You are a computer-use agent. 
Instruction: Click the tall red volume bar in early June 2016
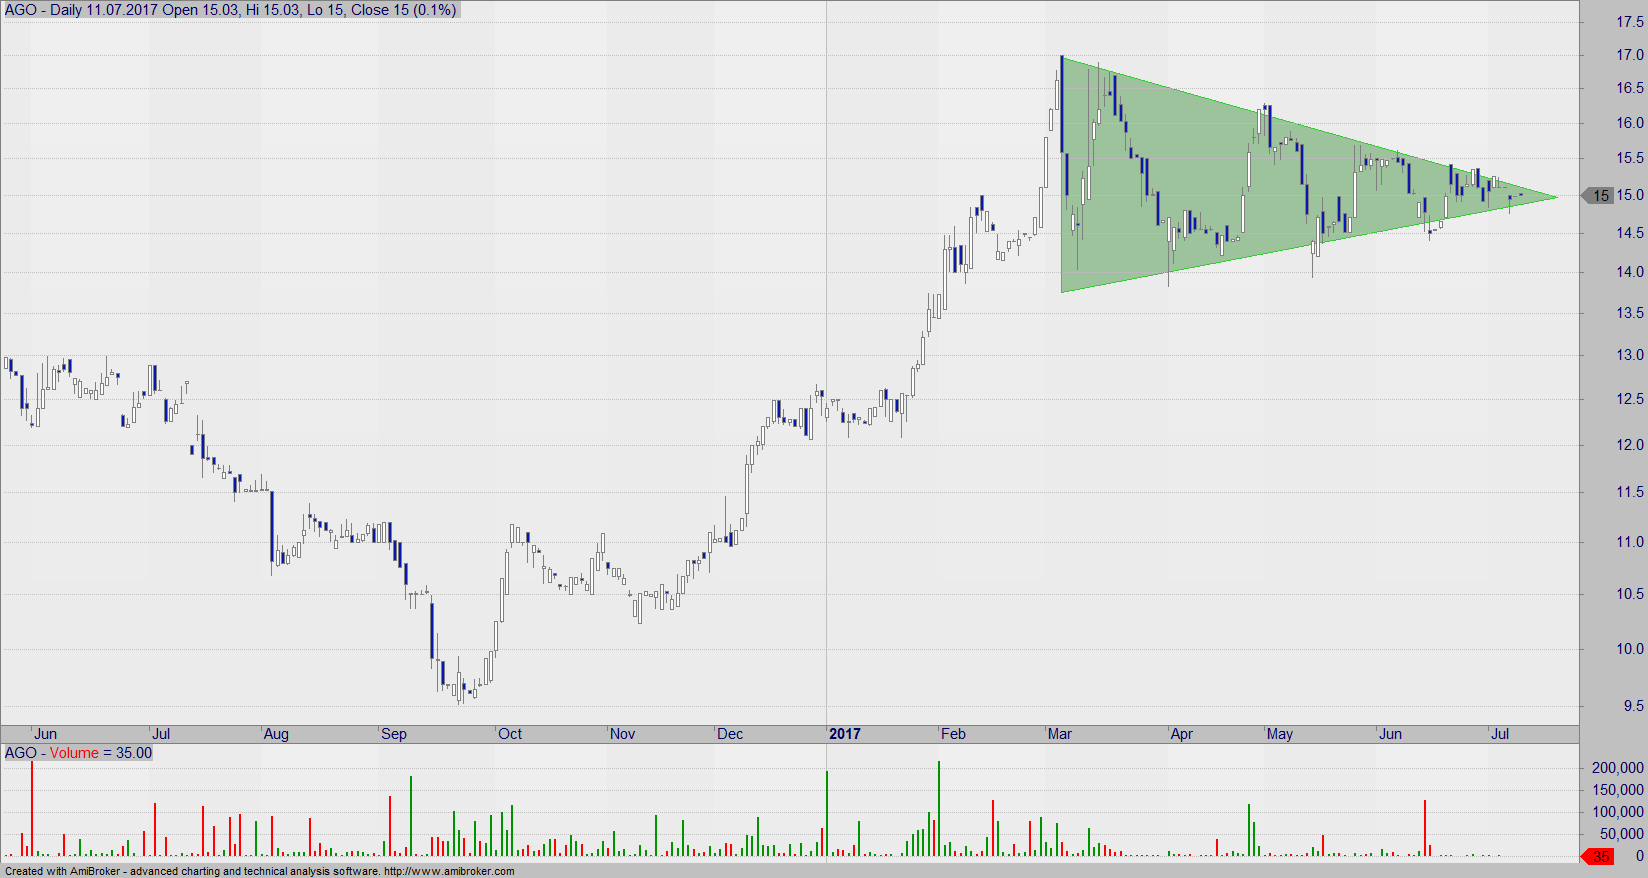click(31, 808)
